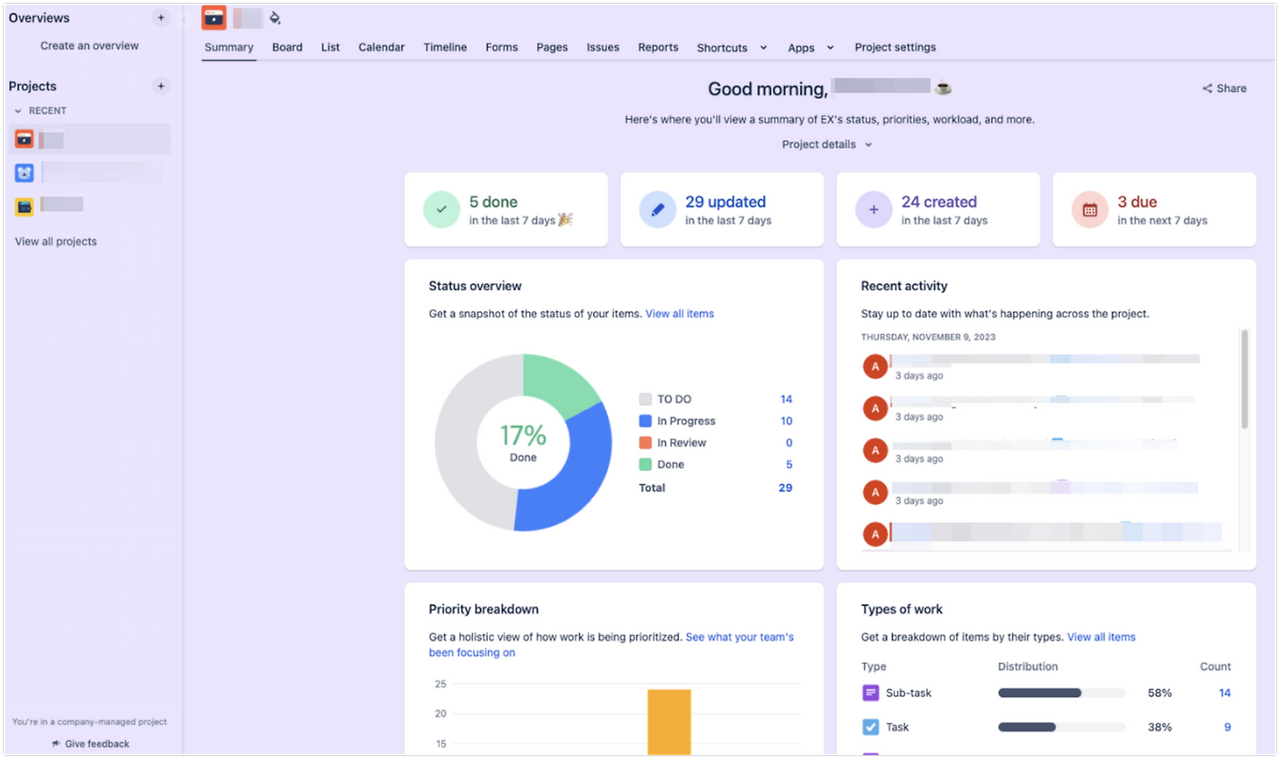The width and height of the screenshot is (1280, 759).
Task: Click View all projects link
Action: click(56, 241)
